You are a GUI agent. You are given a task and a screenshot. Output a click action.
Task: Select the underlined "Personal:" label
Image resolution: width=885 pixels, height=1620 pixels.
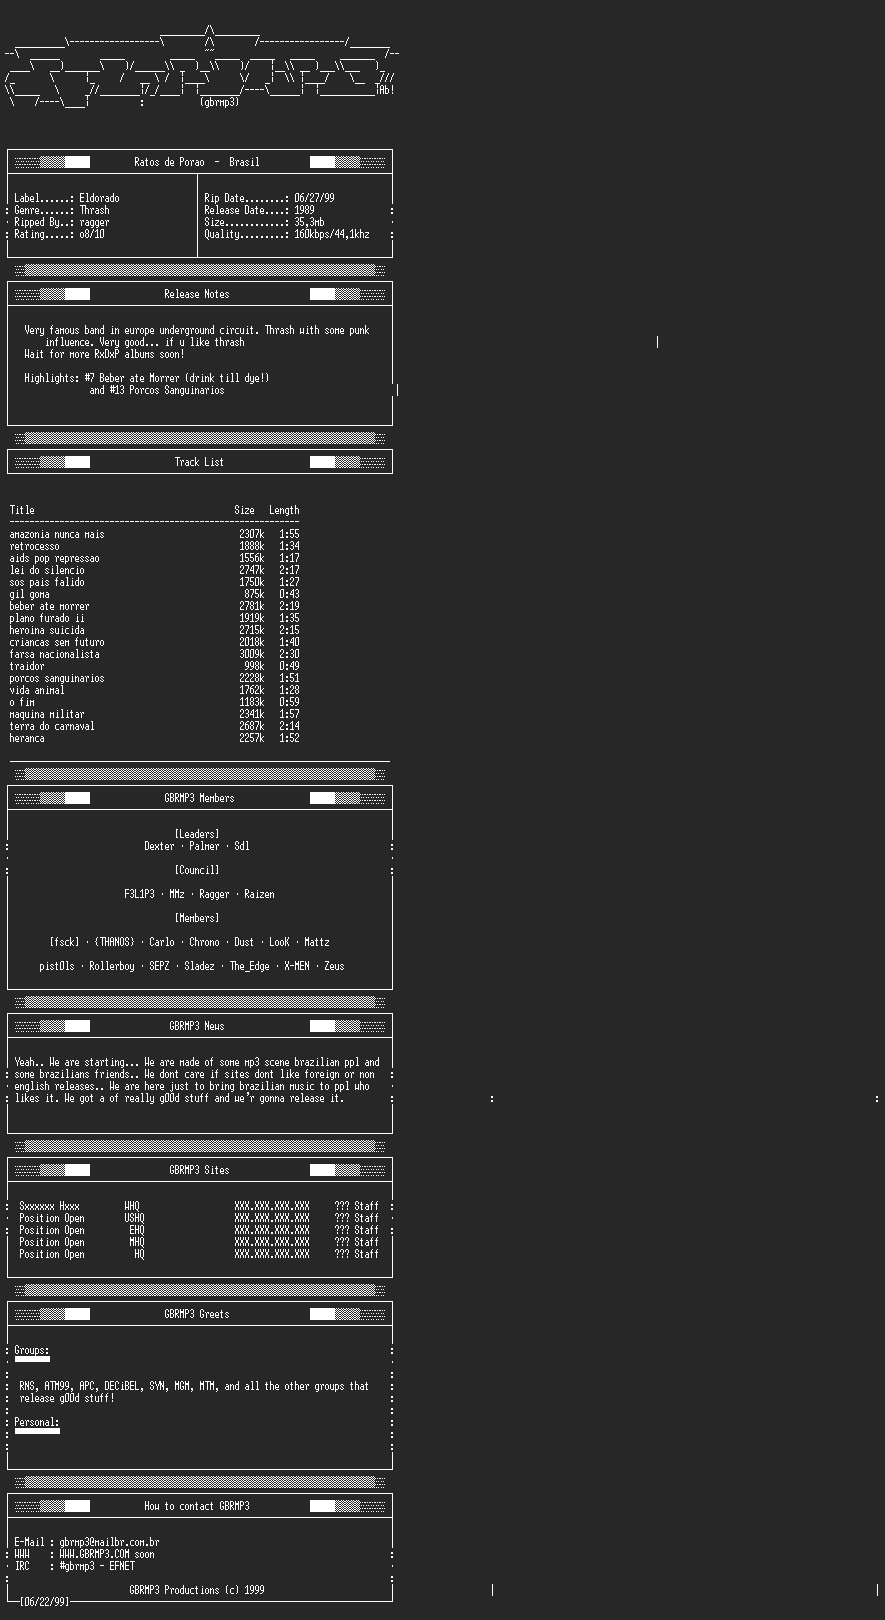click(x=37, y=1422)
